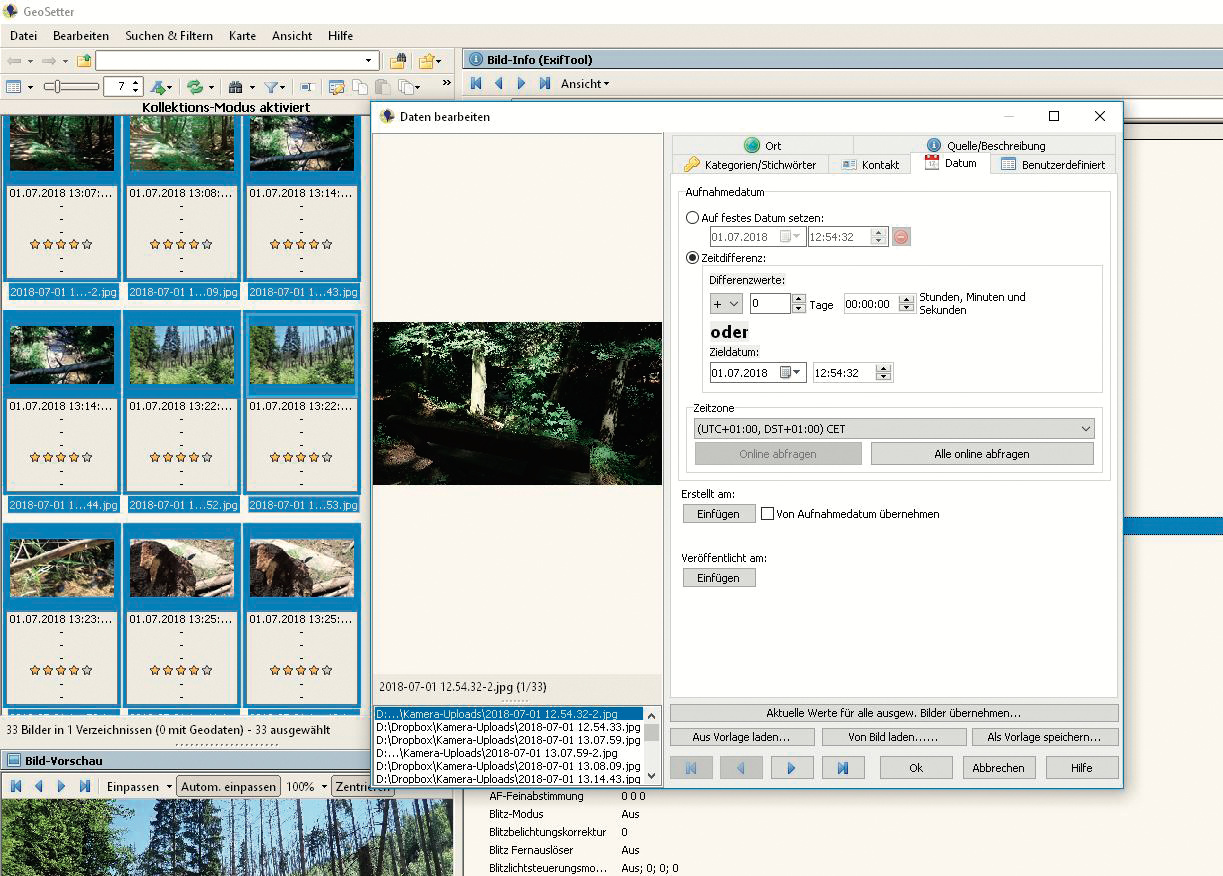Screen dimensions: 1223x876
Task: Click the funnel filter icon
Action: click(271, 88)
